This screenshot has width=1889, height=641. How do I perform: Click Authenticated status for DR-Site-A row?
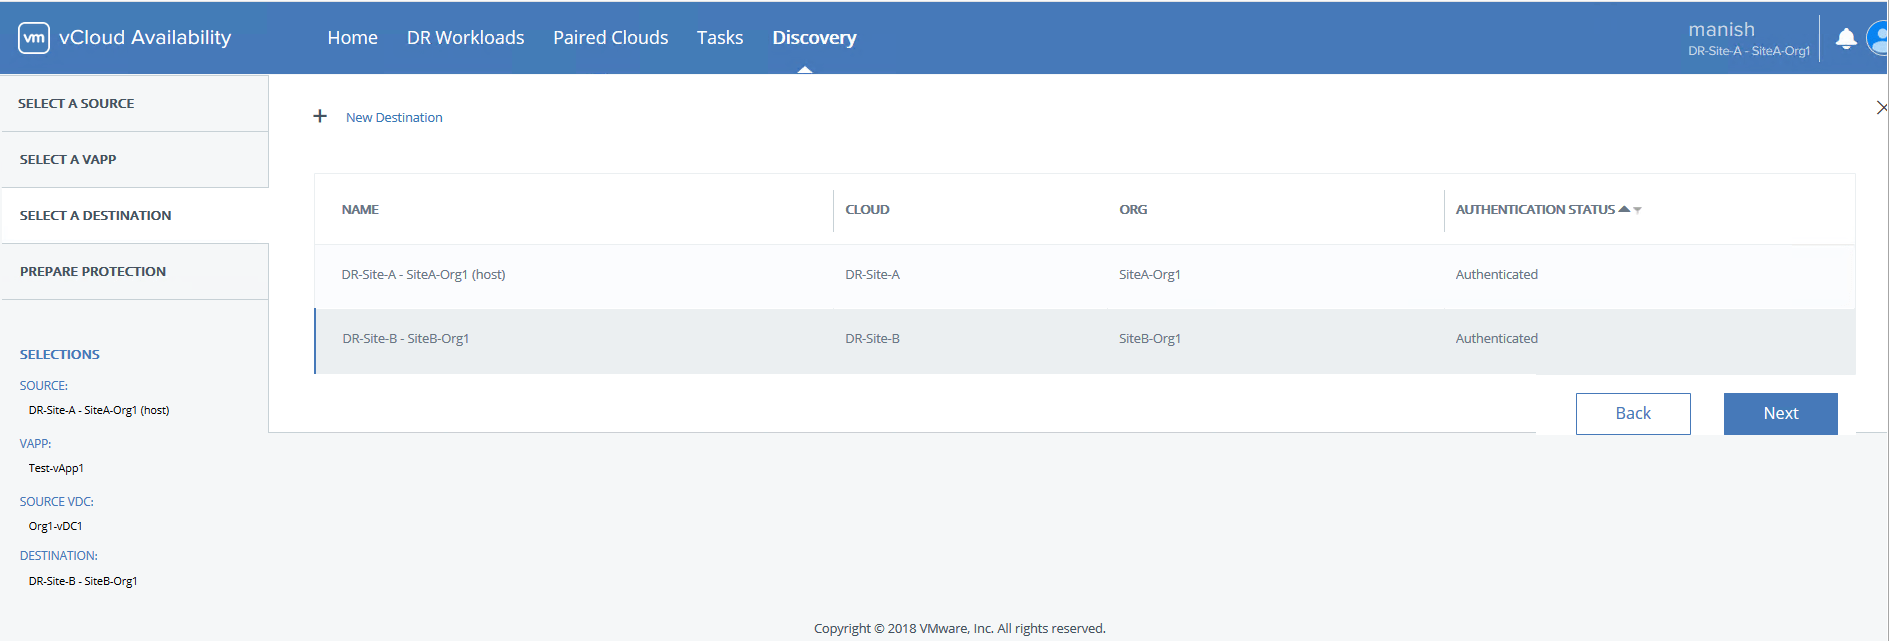click(x=1496, y=274)
